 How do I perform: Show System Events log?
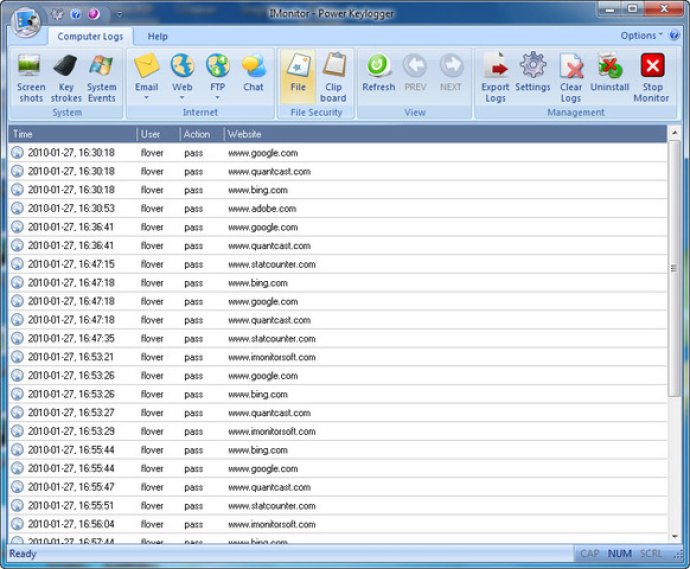[x=102, y=78]
